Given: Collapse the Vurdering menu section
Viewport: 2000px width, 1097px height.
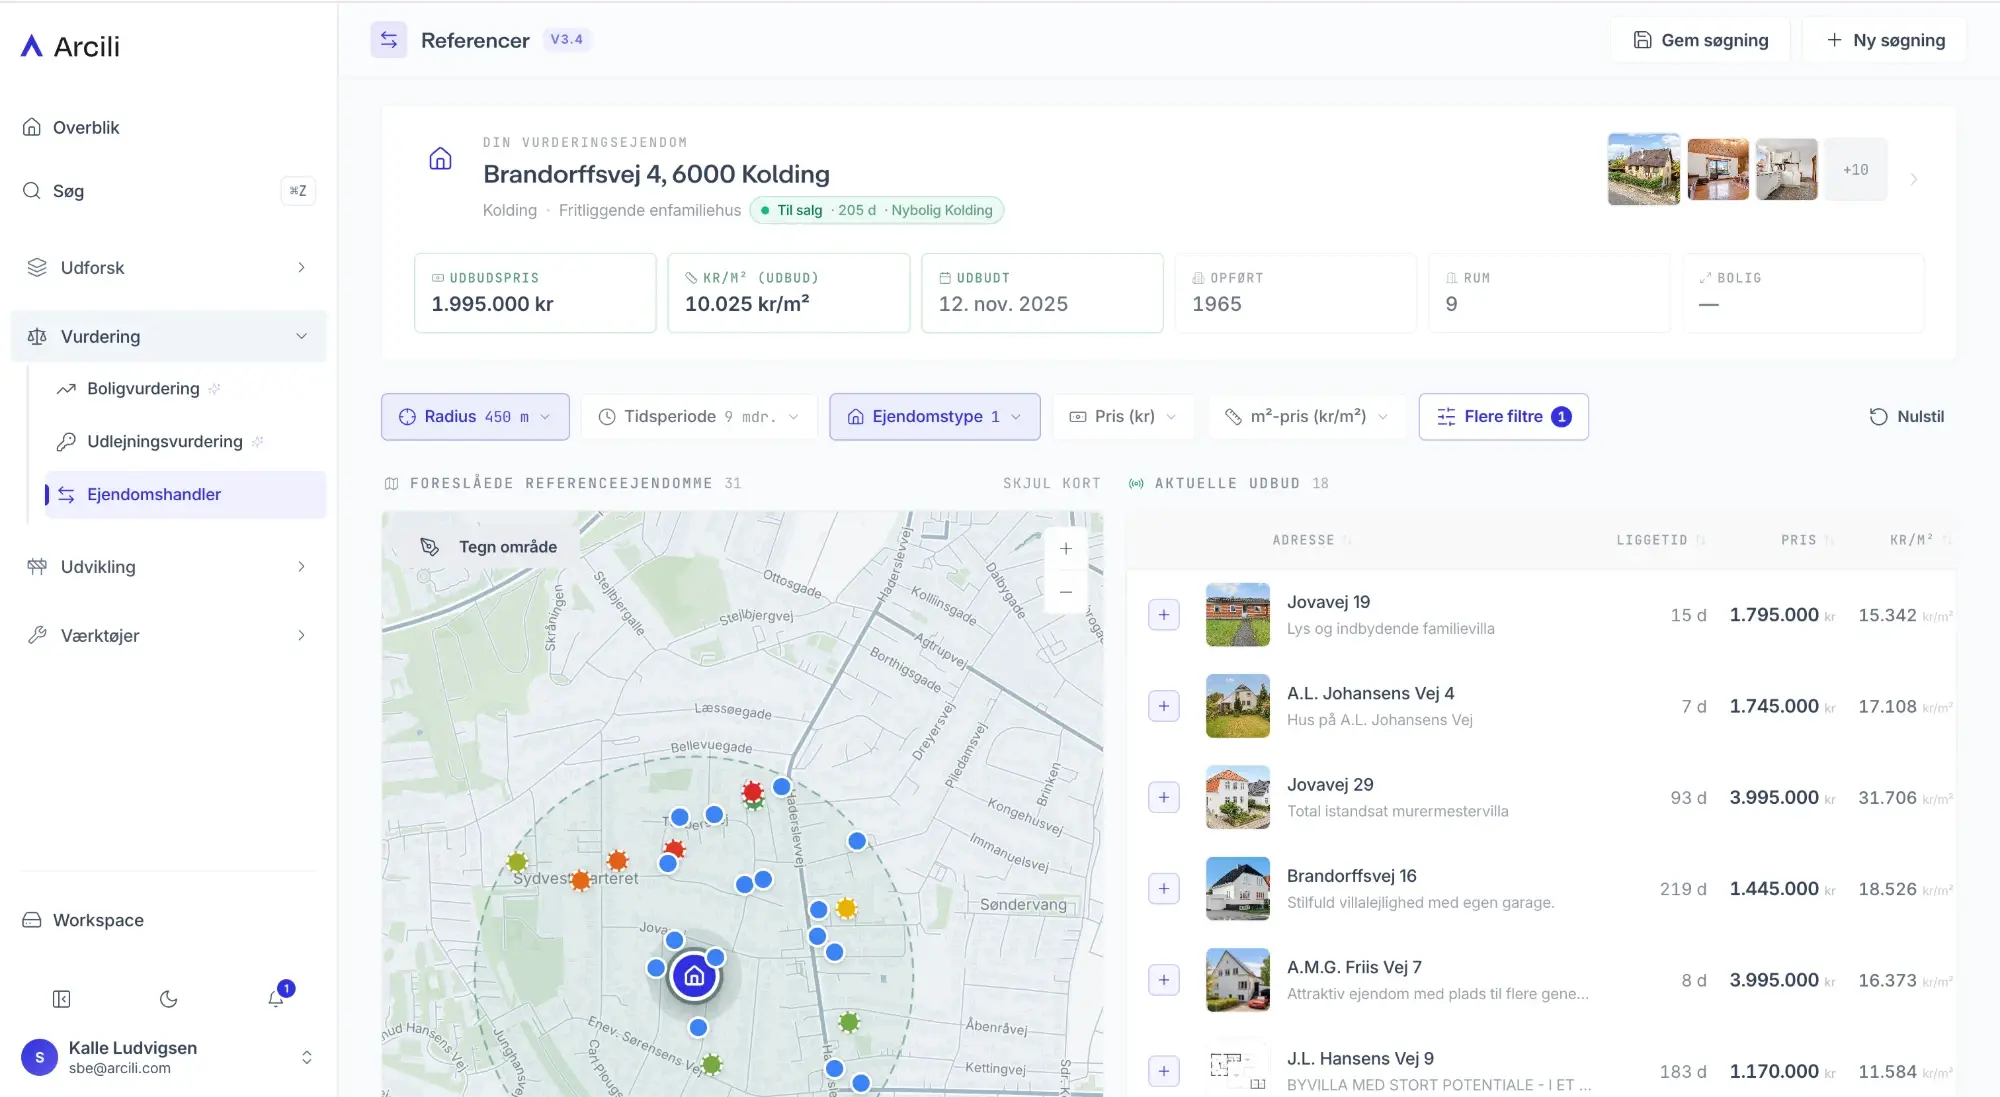Looking at the screenshot, I should pyautogui.click(x=168, y=336).
